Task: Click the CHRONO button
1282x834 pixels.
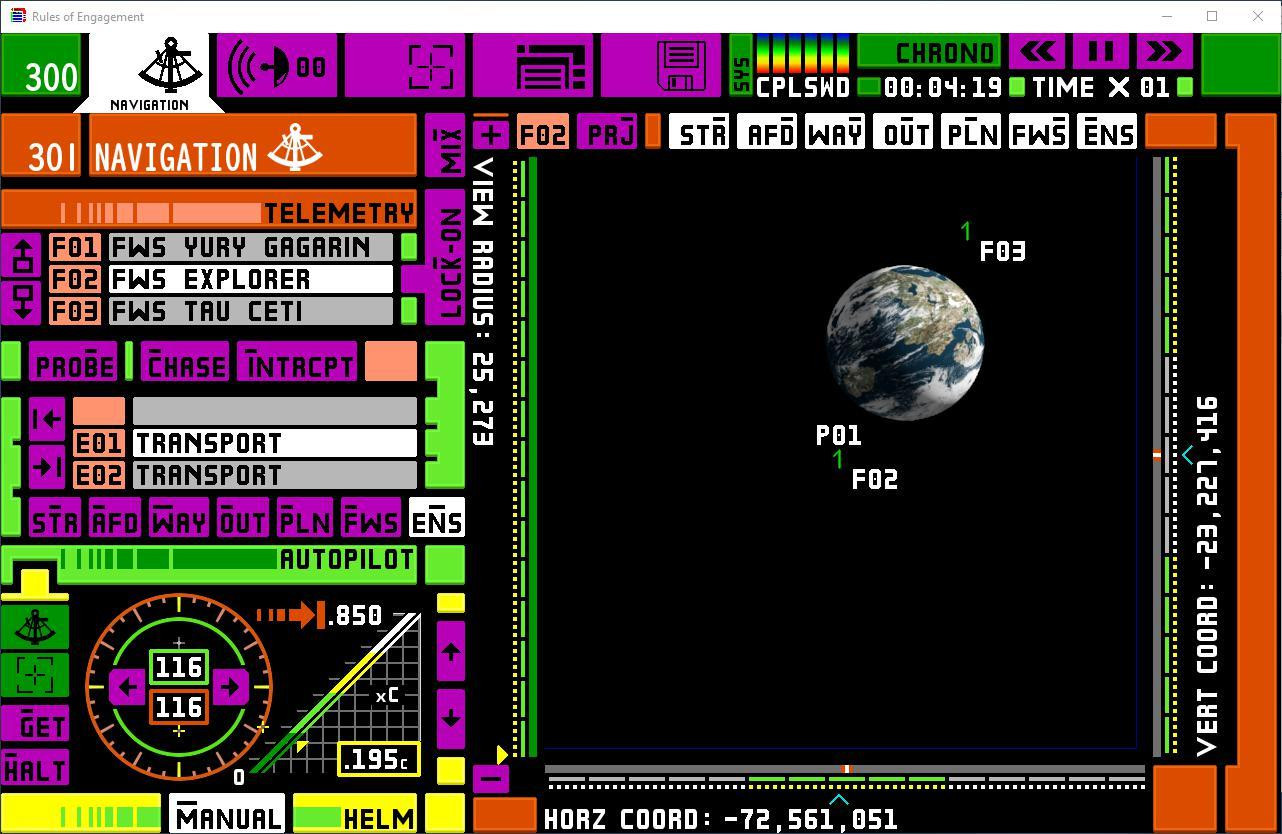Action: pos(930,52)
